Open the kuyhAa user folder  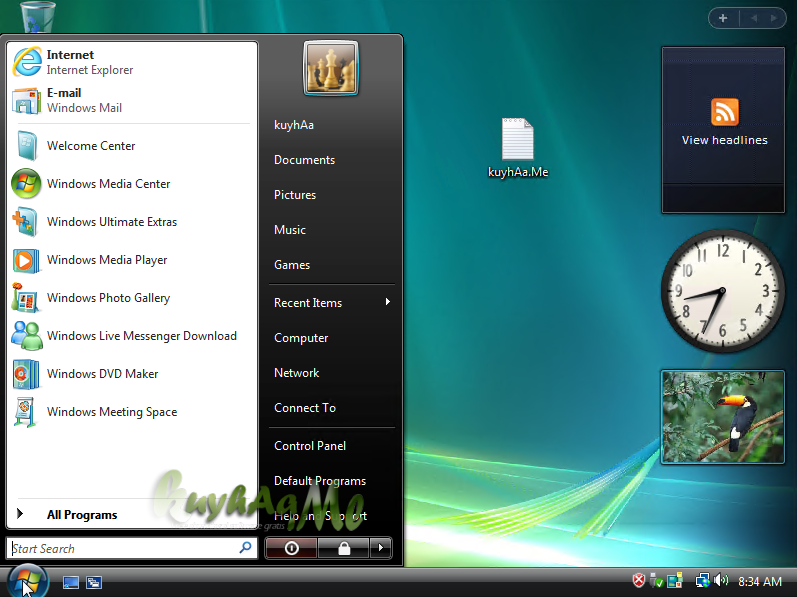pos(294,125)
